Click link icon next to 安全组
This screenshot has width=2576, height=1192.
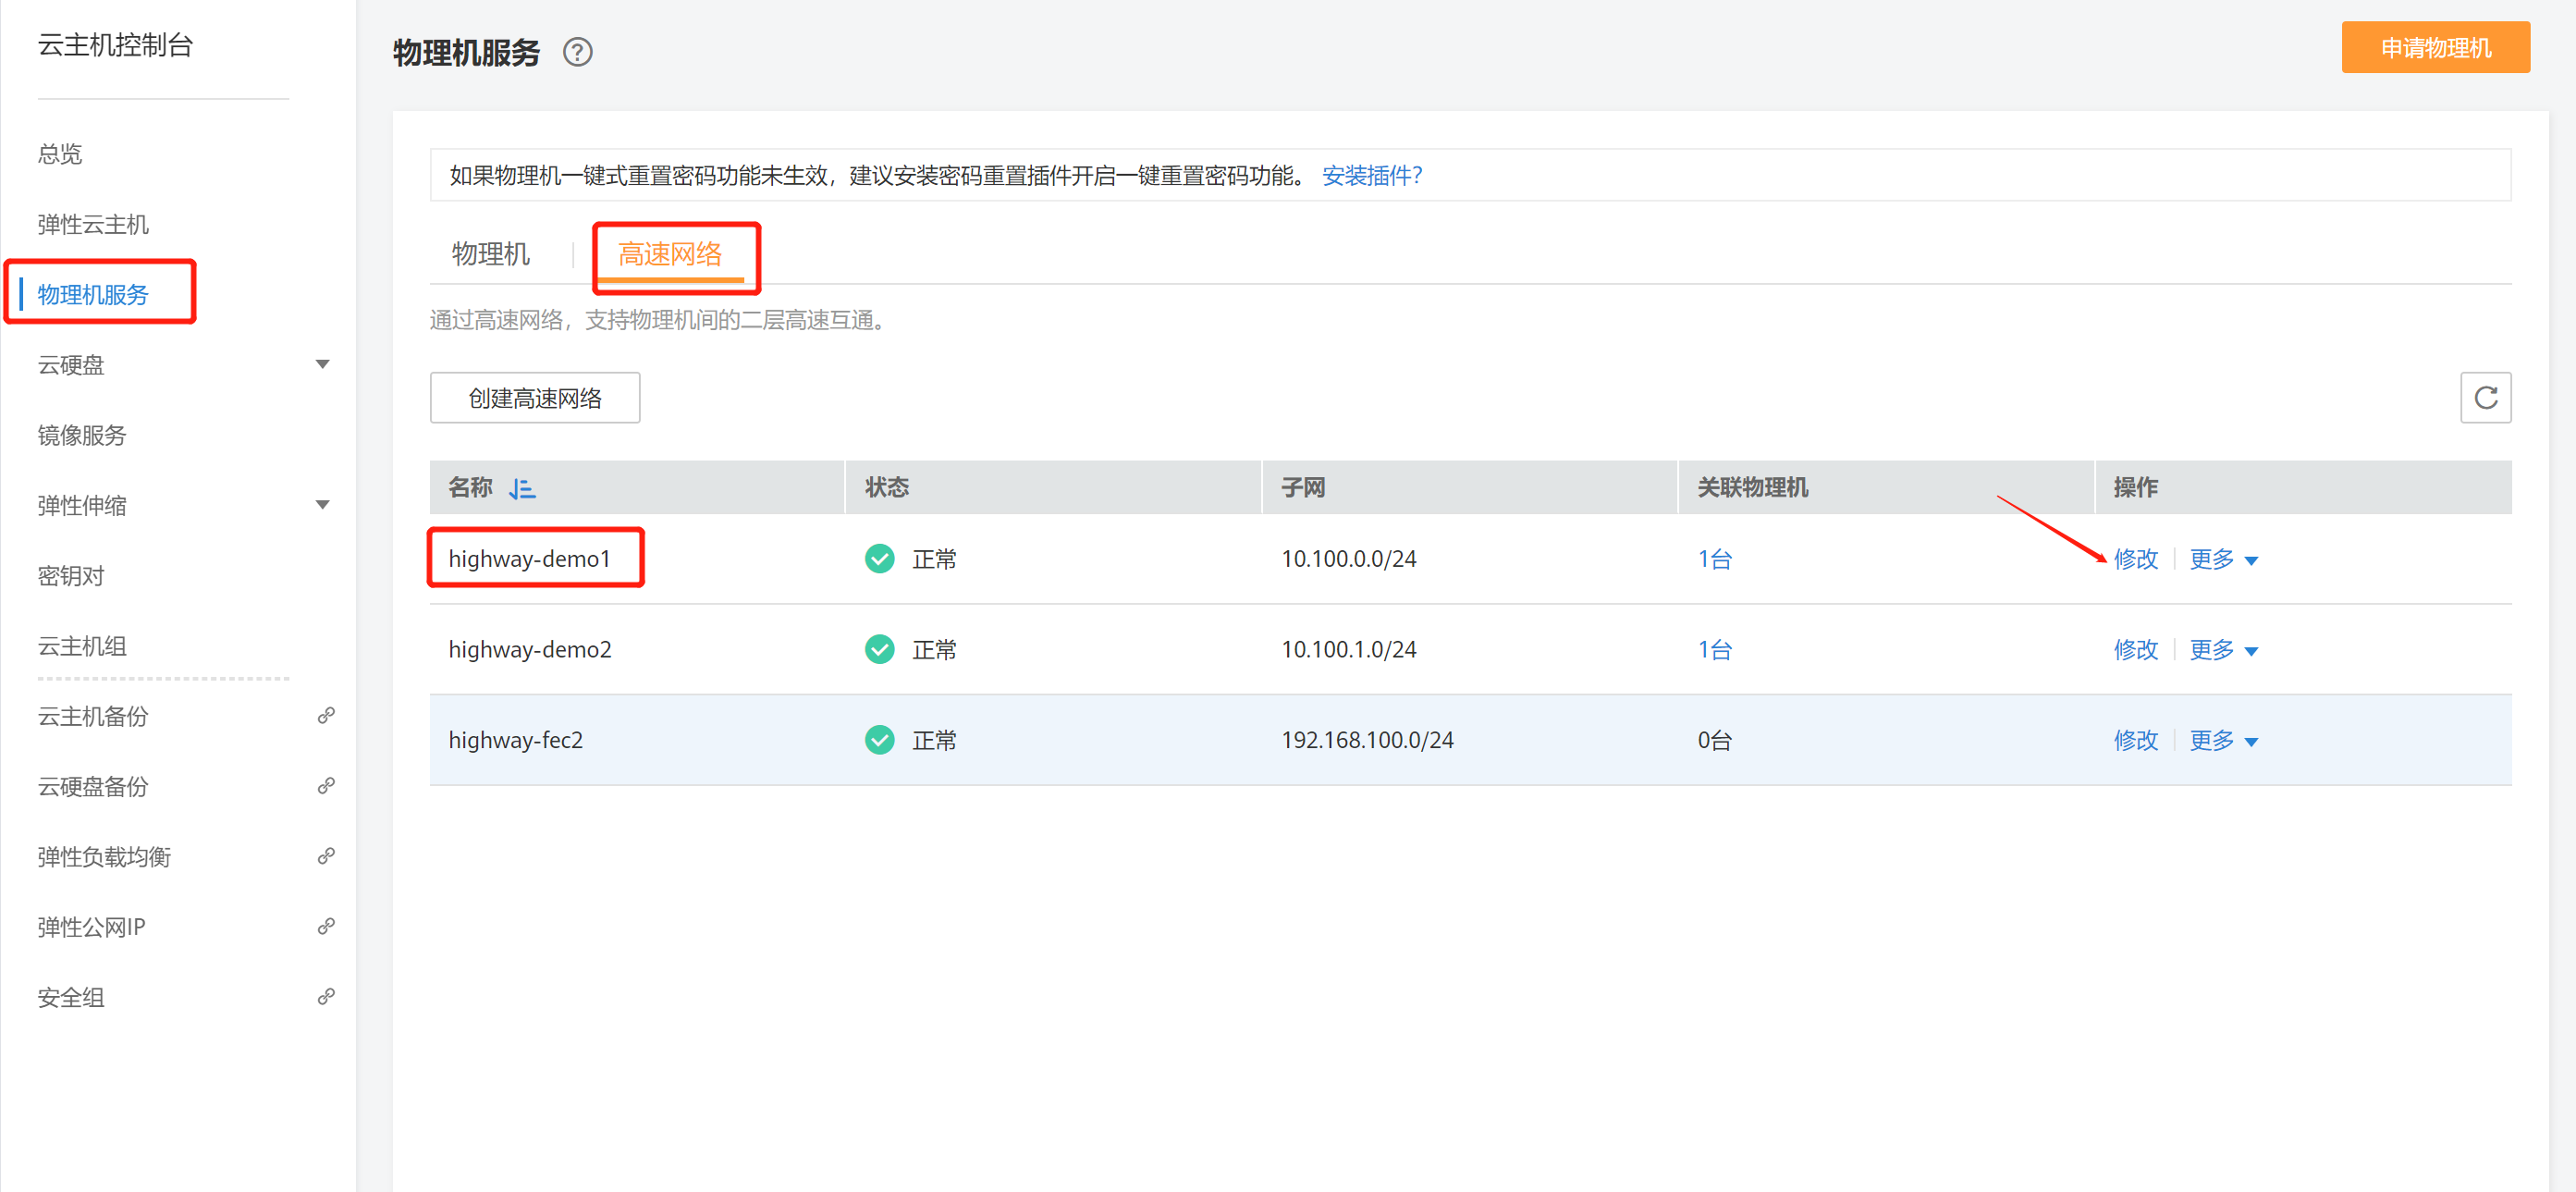[x=325, y=997]
